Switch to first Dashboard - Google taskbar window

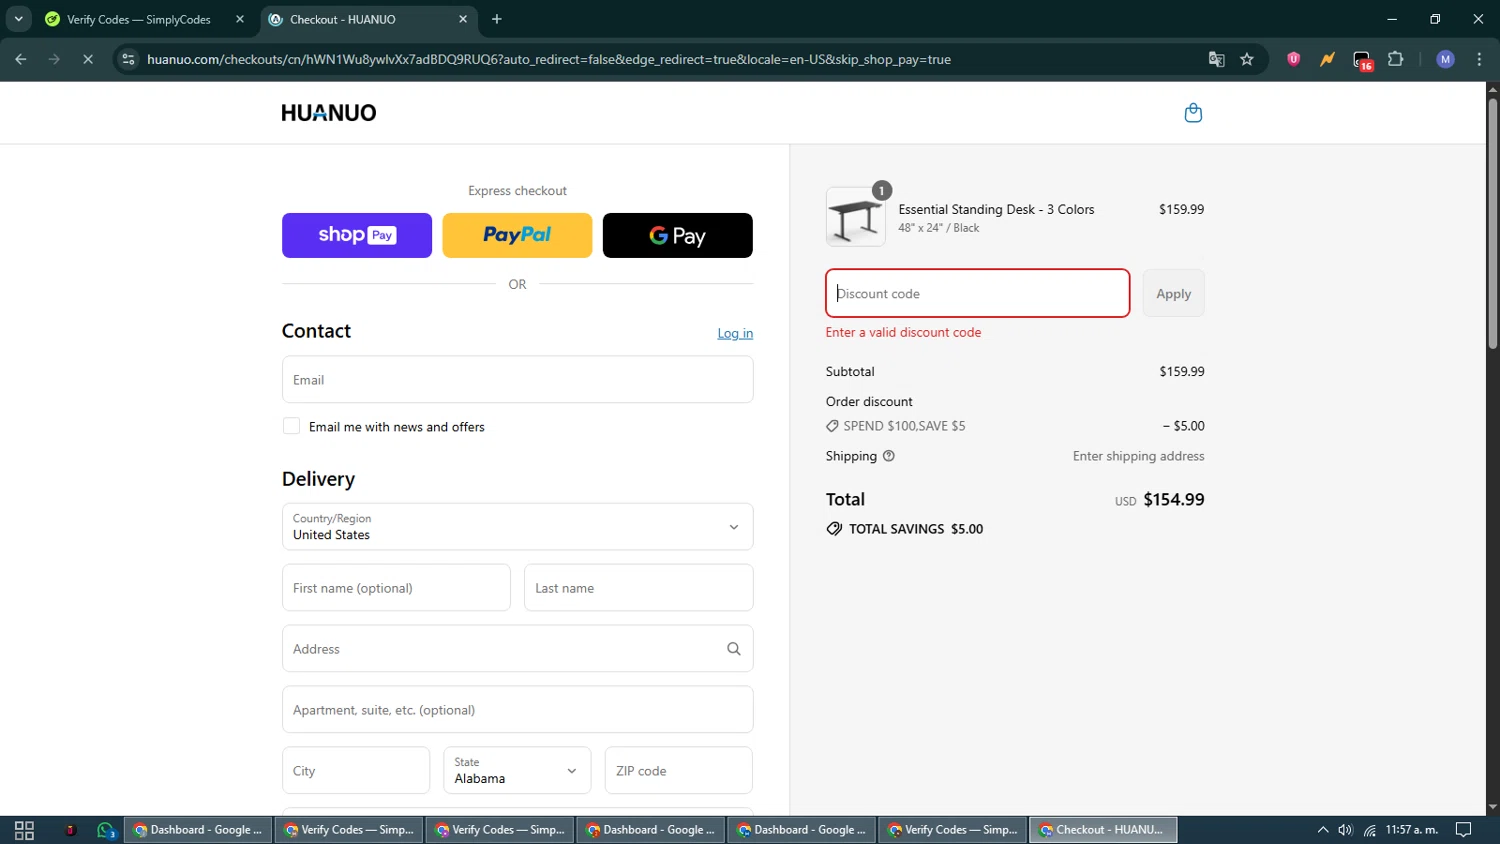click(x=198, y=830)
